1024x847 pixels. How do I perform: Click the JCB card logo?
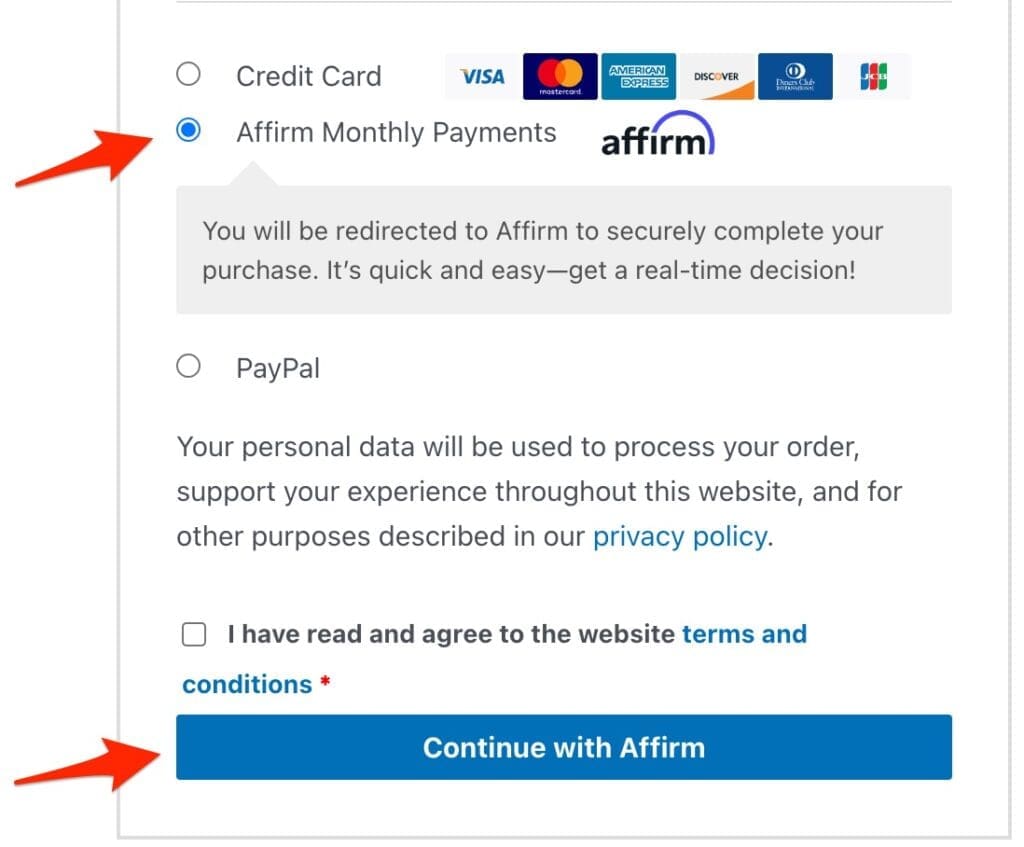click(x=873, y=76)
